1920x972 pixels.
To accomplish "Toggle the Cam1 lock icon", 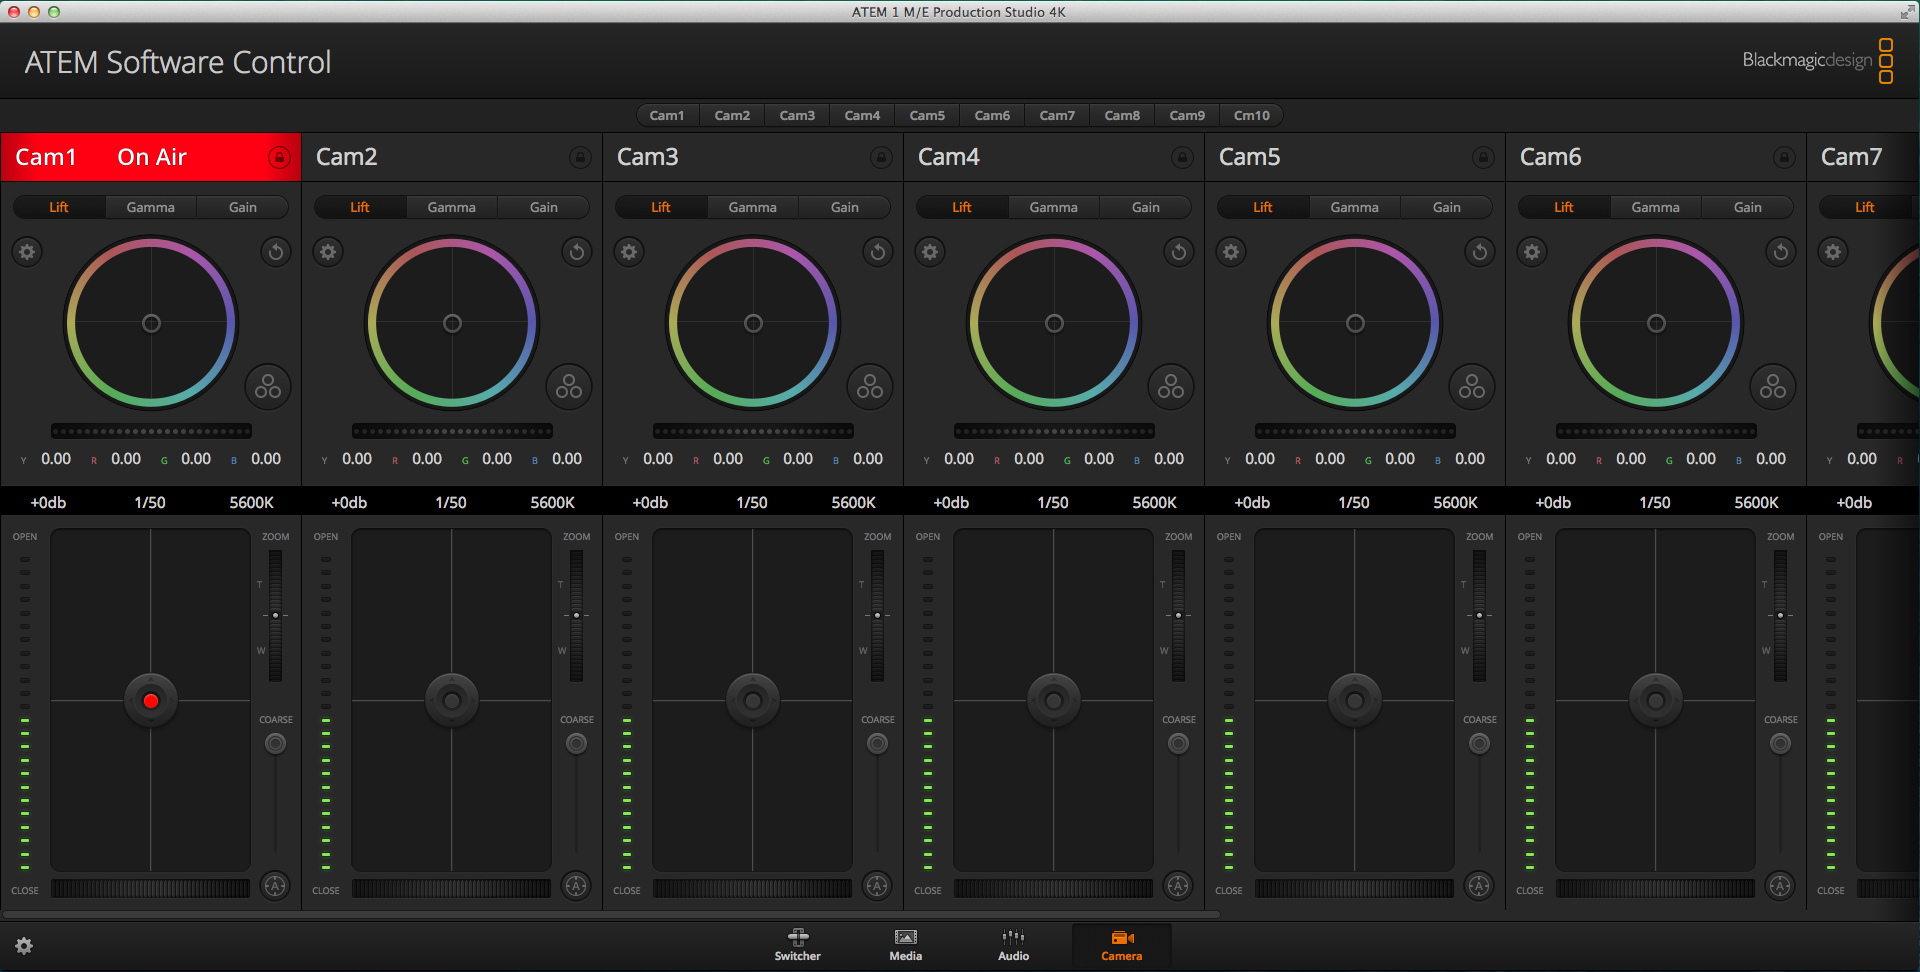I will (279, 157).
